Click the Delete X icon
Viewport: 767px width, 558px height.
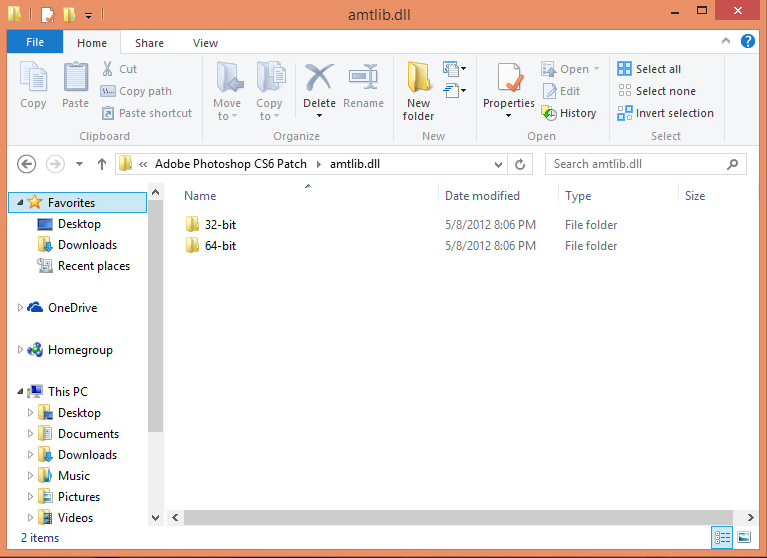(319, 77)
